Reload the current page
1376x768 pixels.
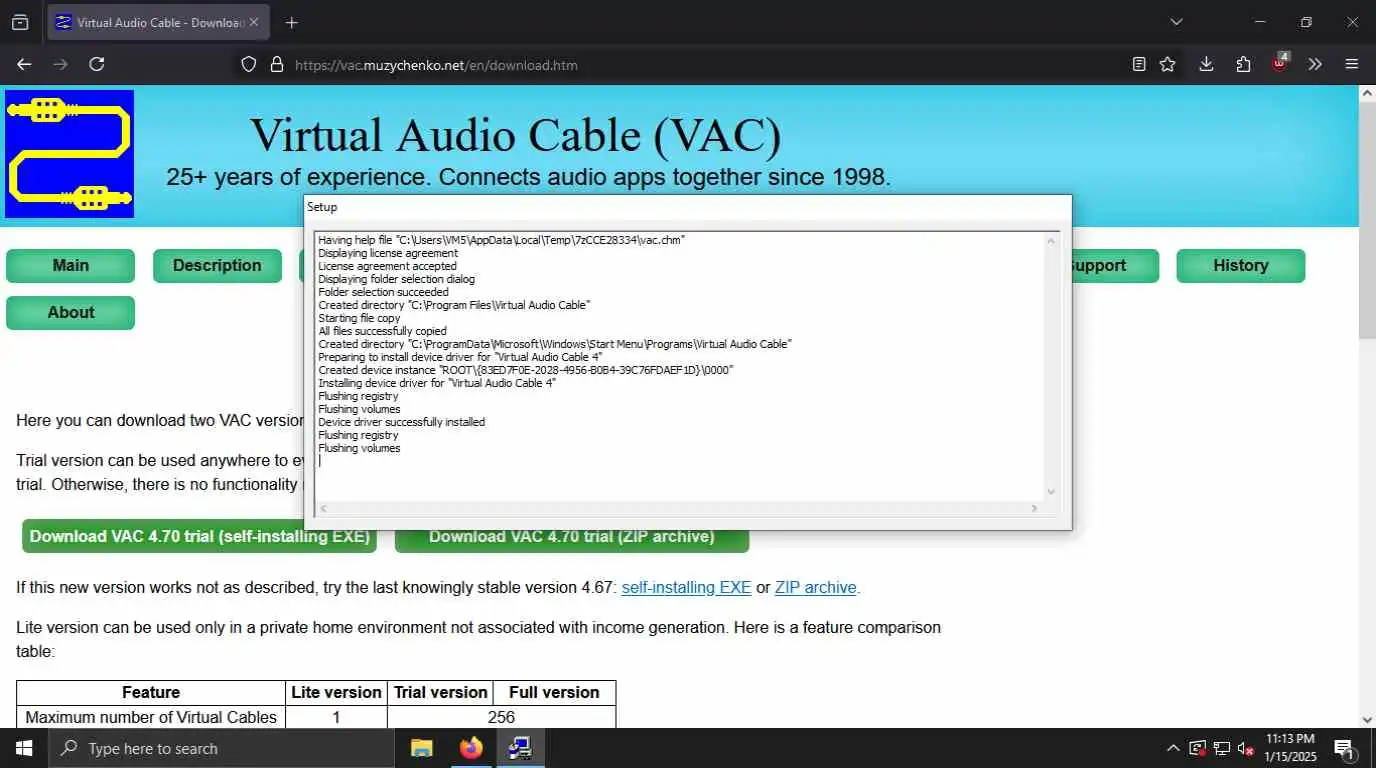point(97,64)
